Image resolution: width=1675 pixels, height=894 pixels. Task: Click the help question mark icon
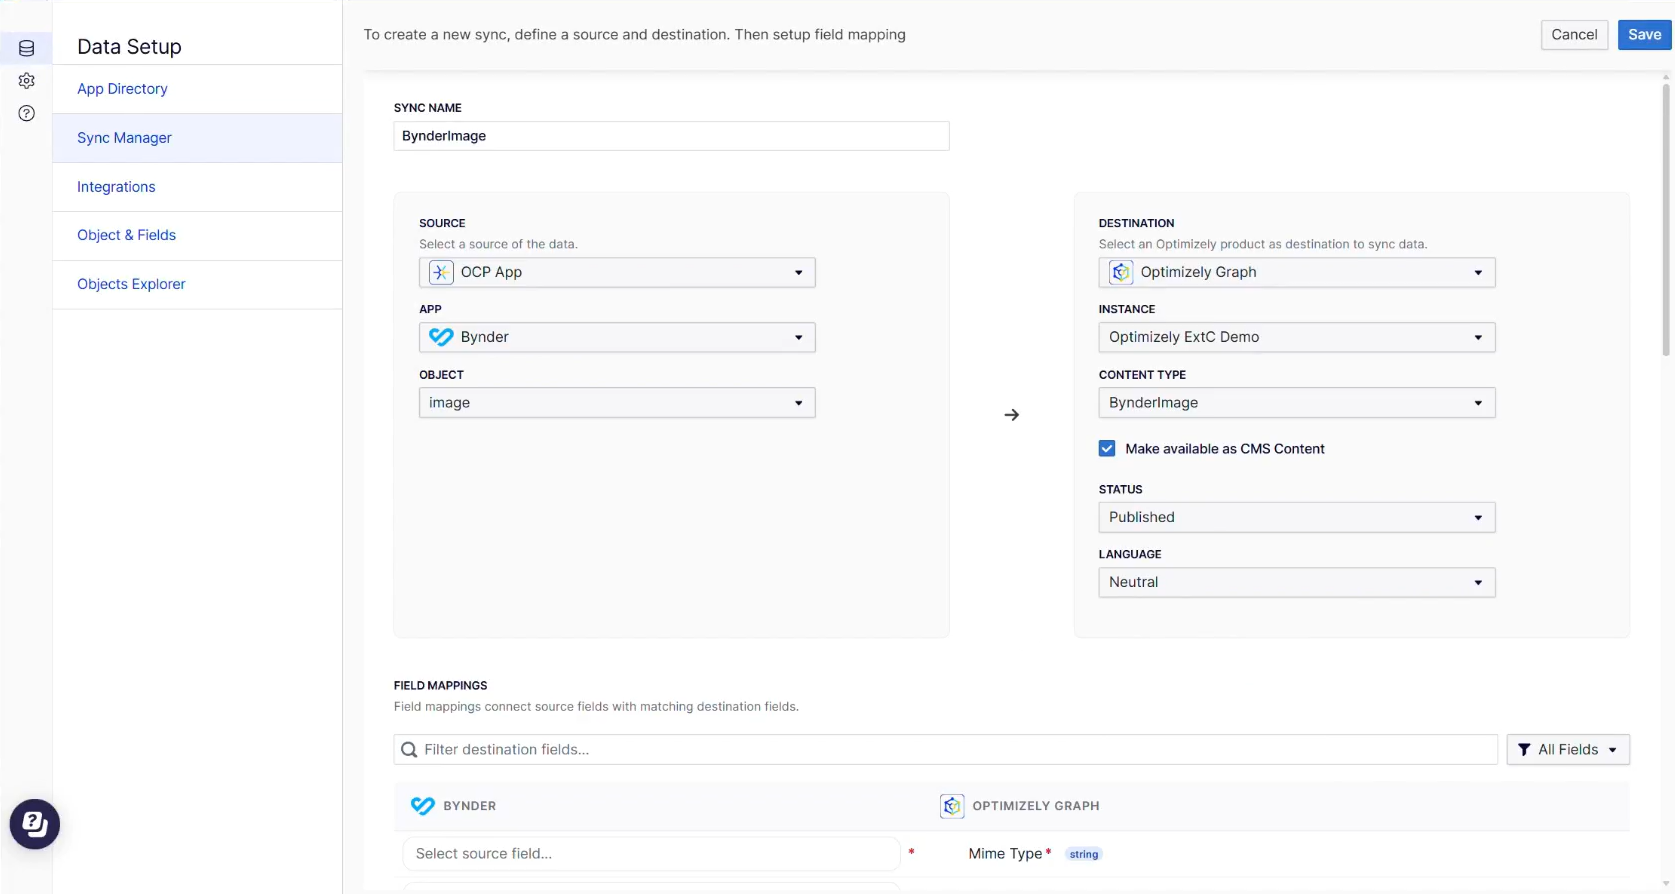click(x=27, y=113)
